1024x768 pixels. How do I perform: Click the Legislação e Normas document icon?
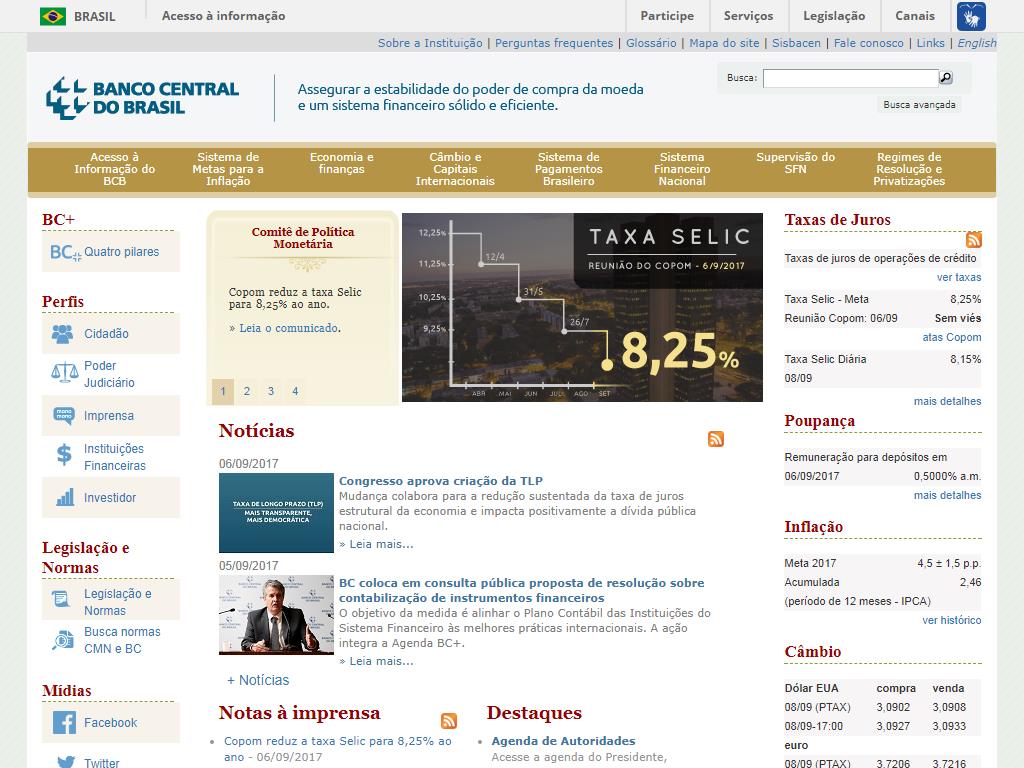tap(61, 599)
